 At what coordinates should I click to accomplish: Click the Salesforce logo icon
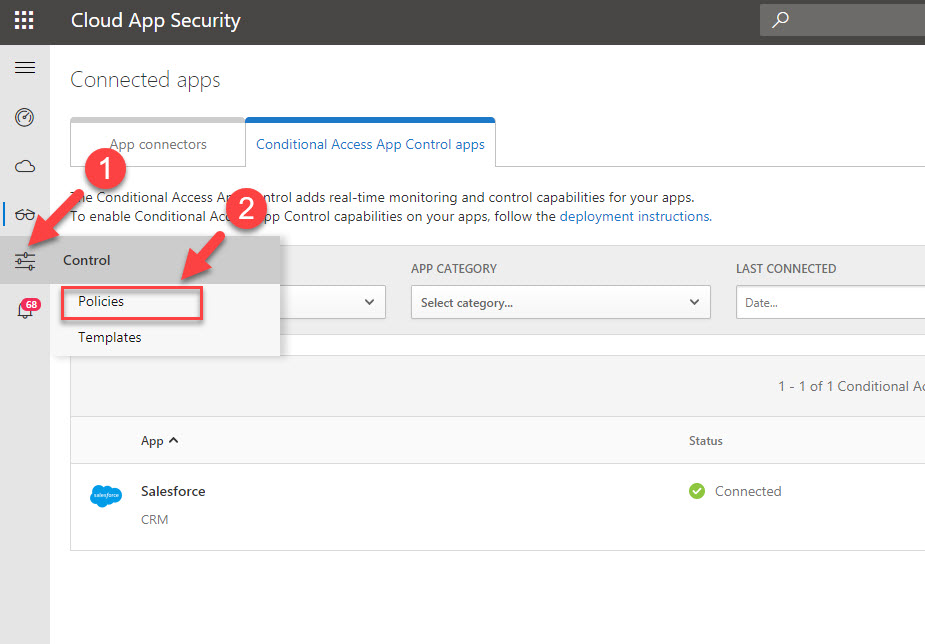click(106, 496)
